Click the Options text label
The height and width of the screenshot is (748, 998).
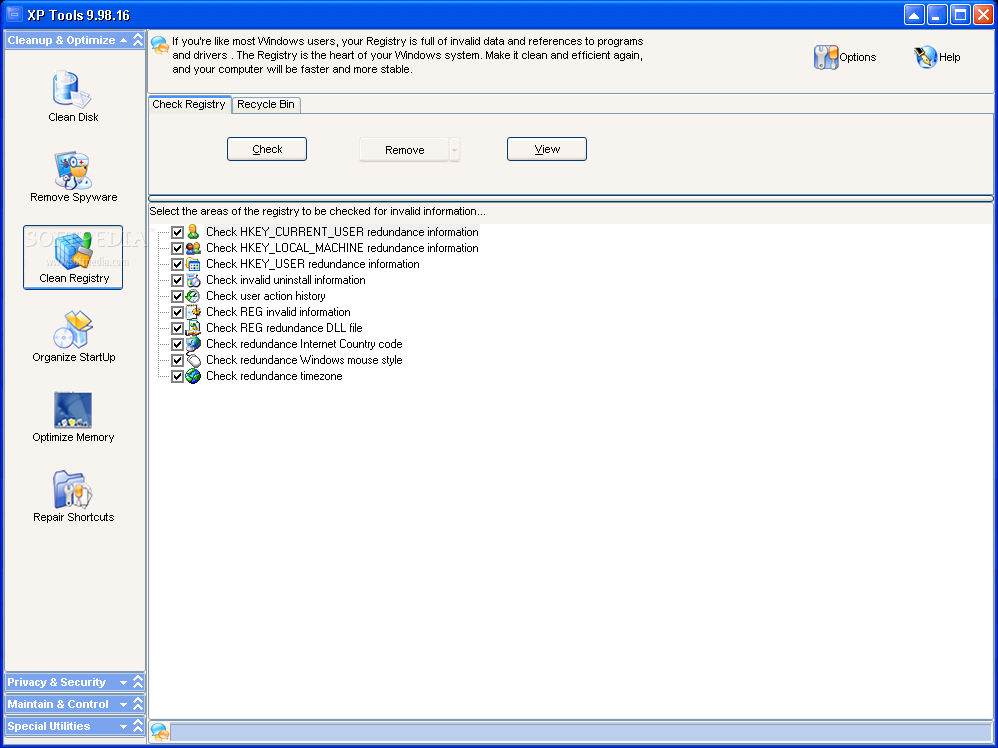click(x=857, y=57)
